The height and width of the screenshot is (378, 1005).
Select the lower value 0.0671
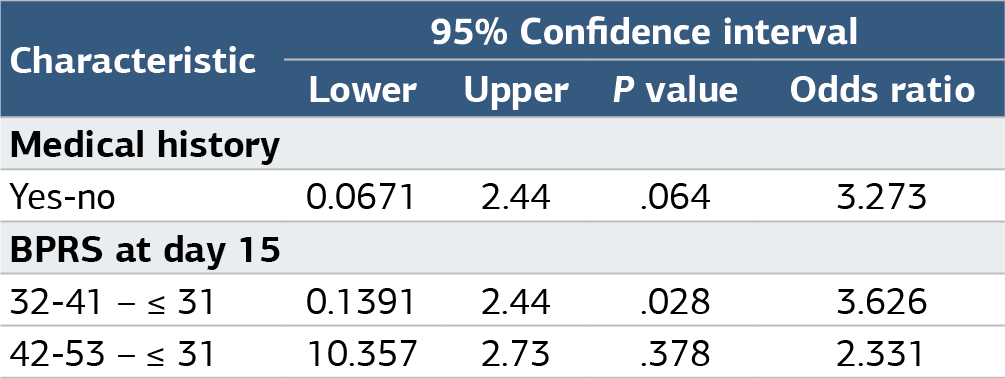tap(360, 197)
